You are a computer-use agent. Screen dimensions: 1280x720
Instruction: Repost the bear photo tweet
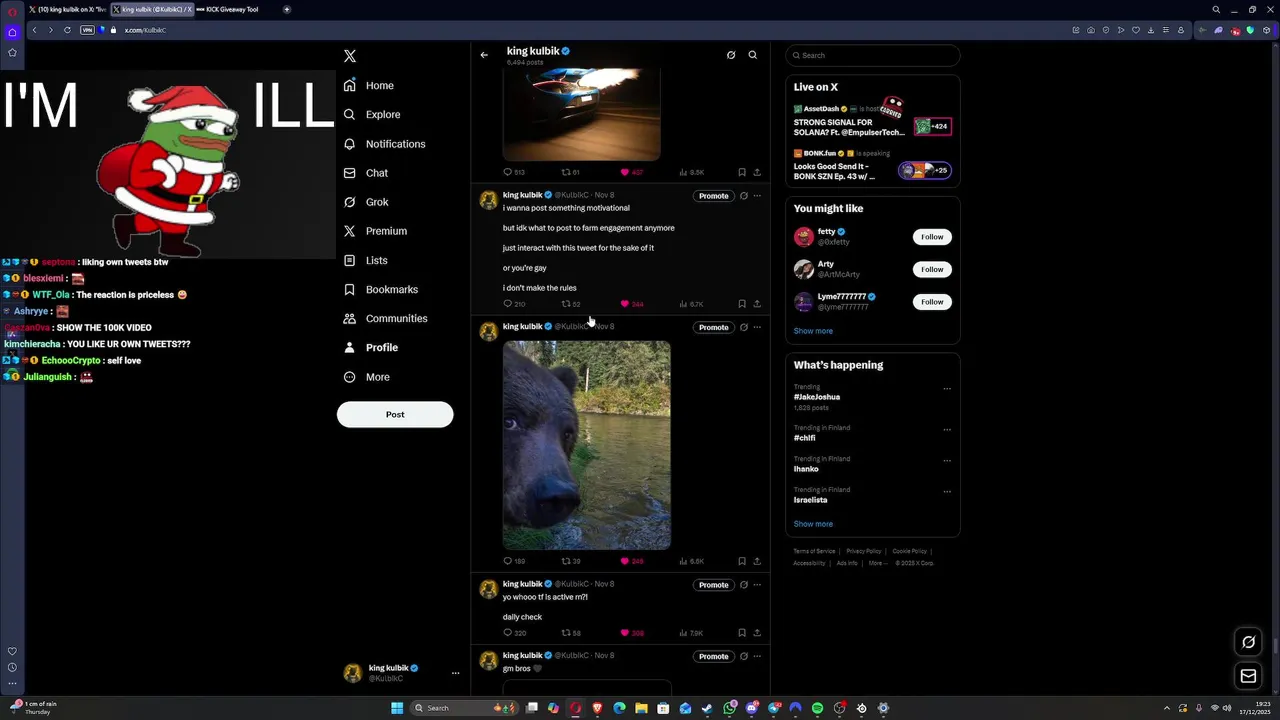coord(566,561)
